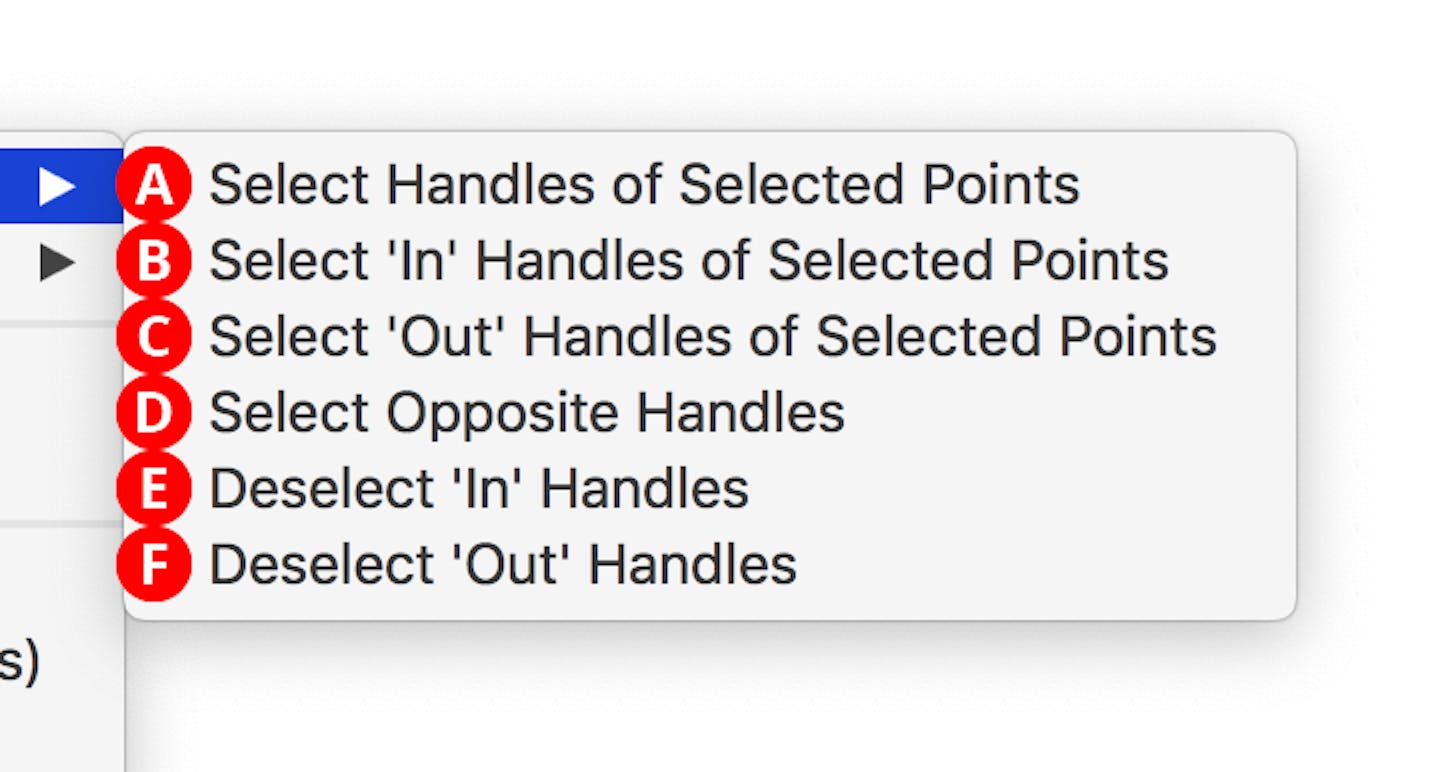Run Deselect 'In' Handles
Image resolution: width=1452 pixels, height=772 pixels.
477,487
